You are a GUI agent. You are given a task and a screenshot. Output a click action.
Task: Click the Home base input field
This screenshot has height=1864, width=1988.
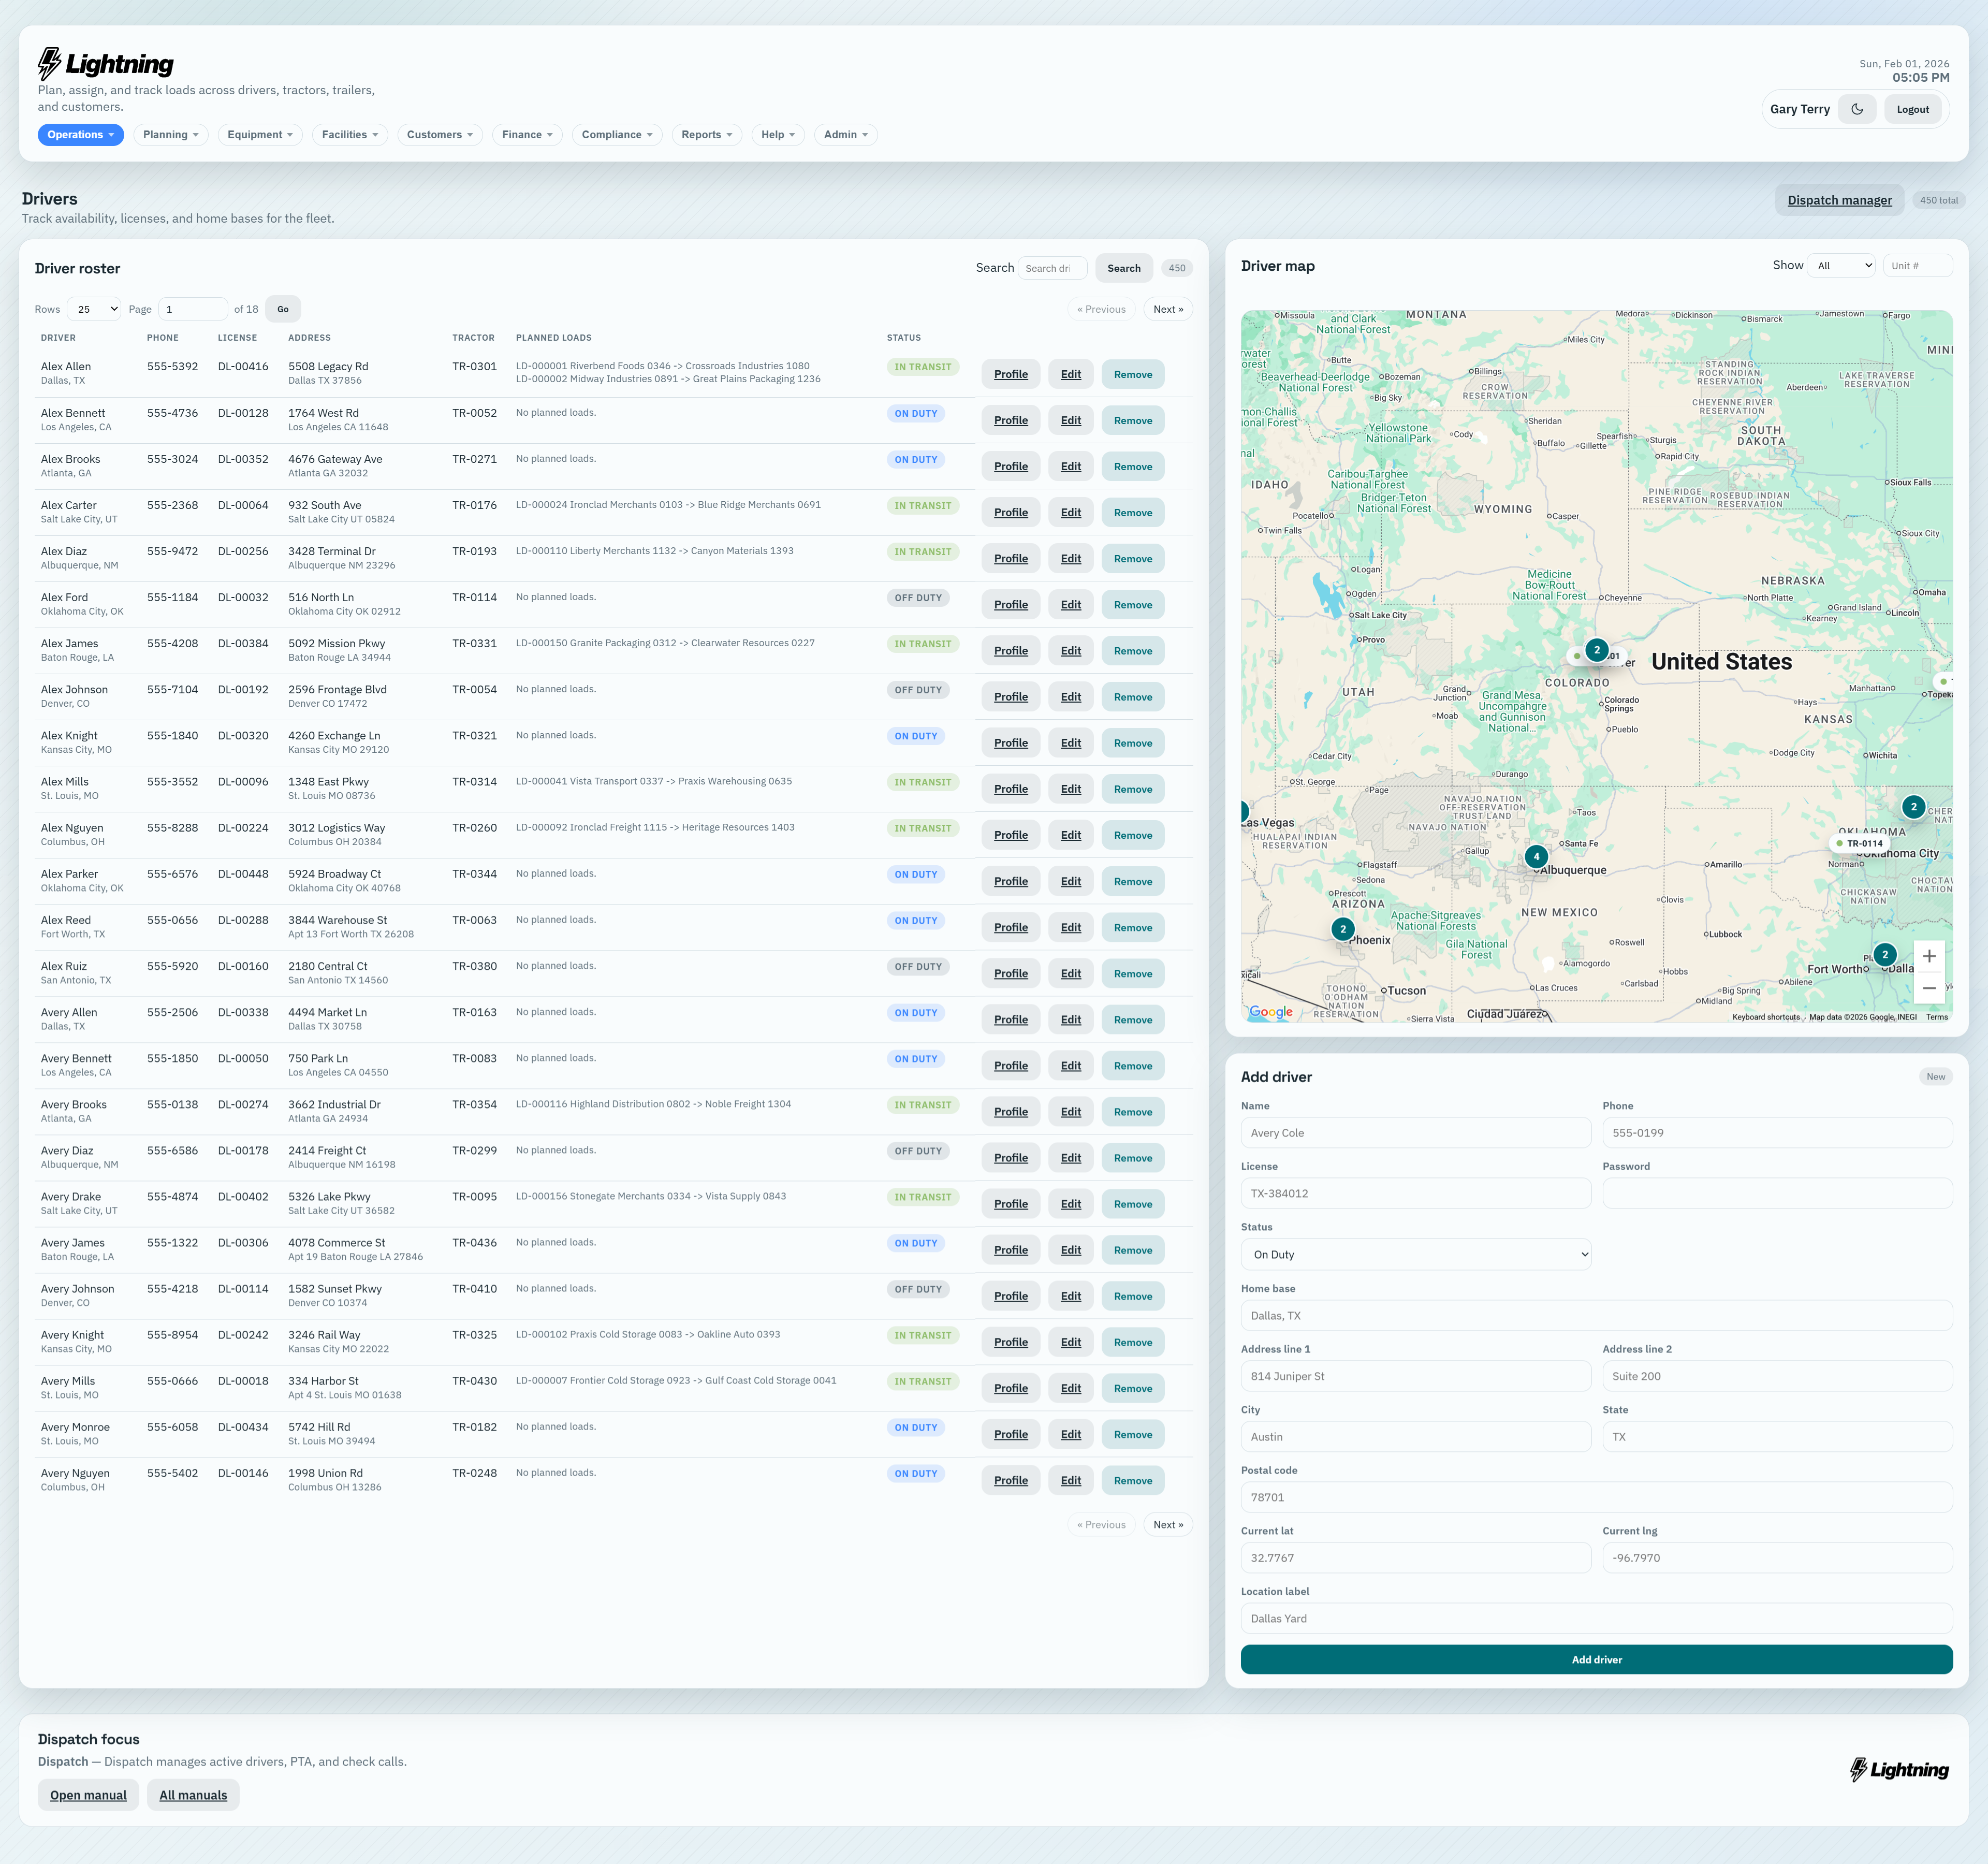pos(1596,1315)
